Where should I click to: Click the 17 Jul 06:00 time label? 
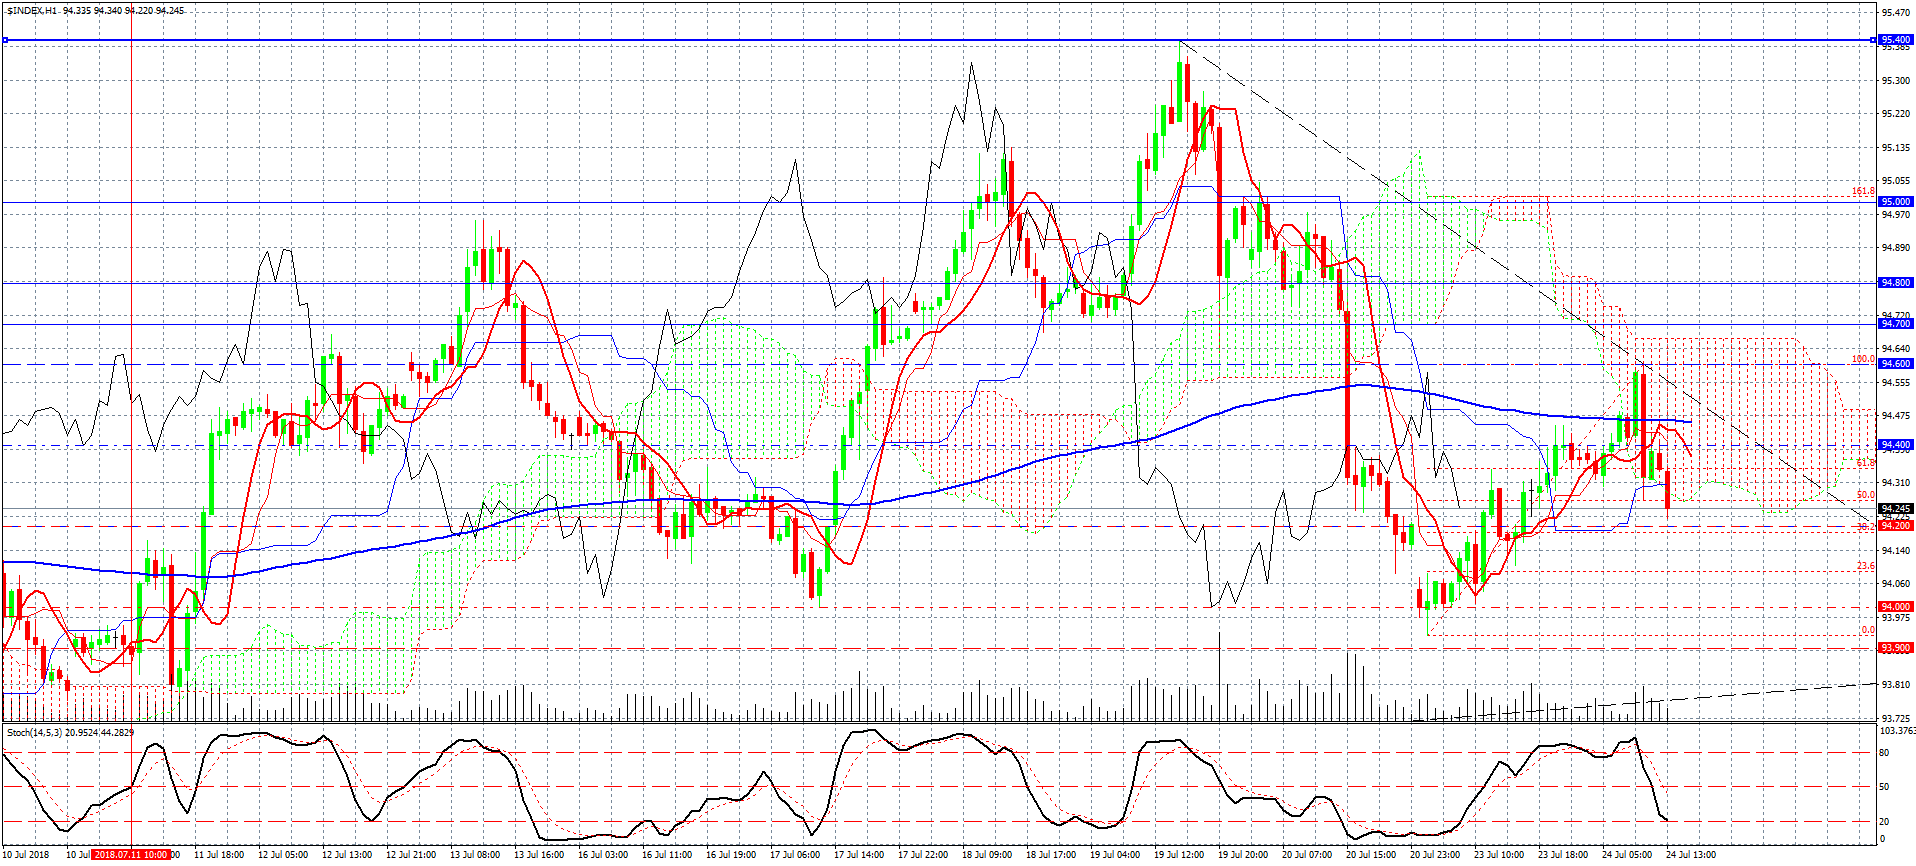tap(795, 855)
